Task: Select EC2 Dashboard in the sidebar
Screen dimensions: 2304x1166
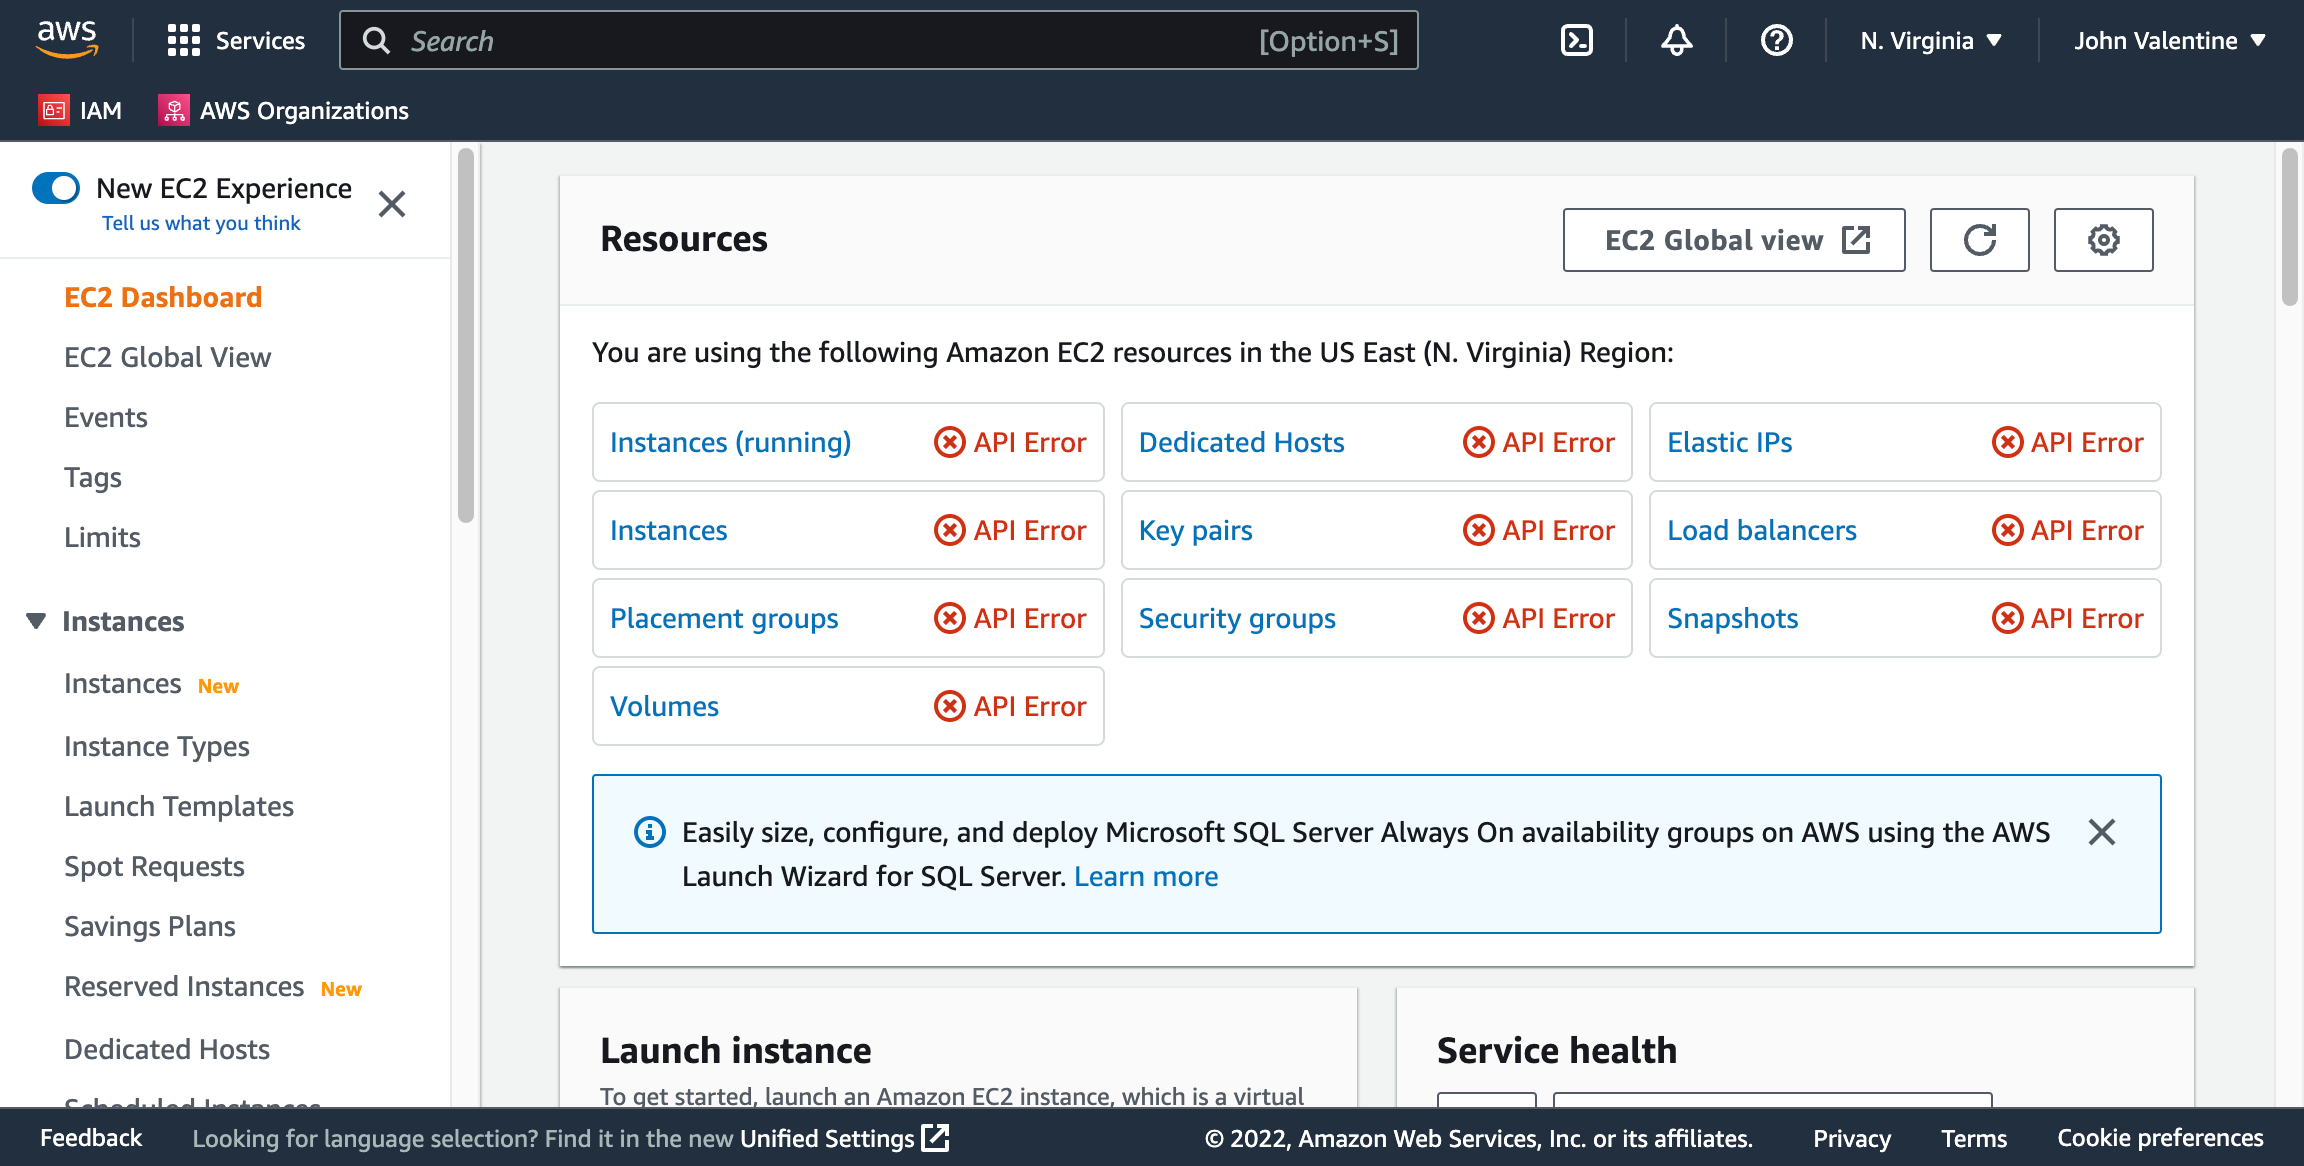Action: coord(163,297)
